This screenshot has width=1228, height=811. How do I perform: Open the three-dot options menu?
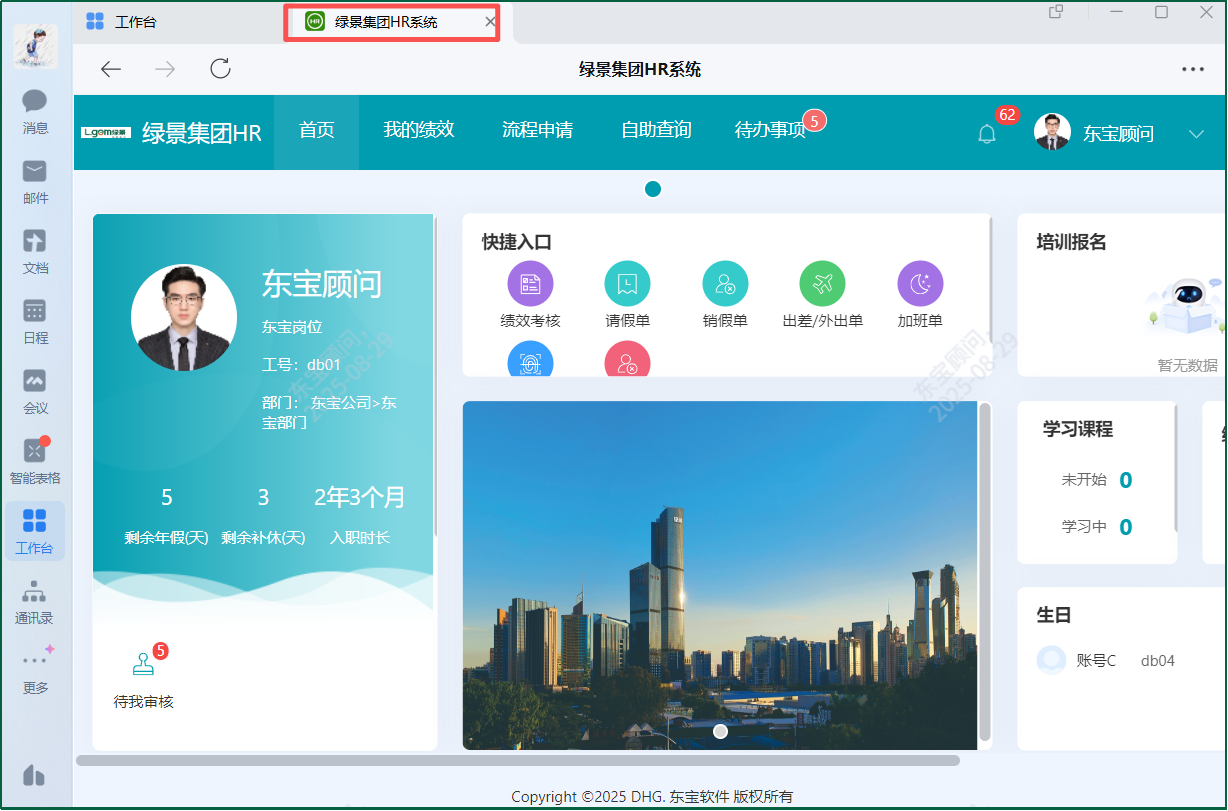pyautogui.click(x=1192, y=69)
